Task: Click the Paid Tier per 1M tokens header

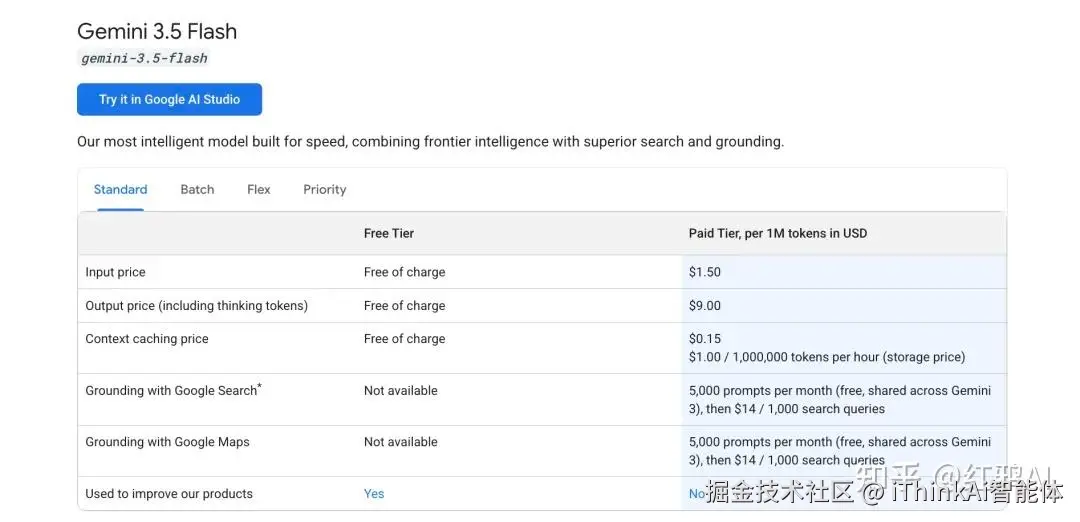Action: [x=778, y=233]
